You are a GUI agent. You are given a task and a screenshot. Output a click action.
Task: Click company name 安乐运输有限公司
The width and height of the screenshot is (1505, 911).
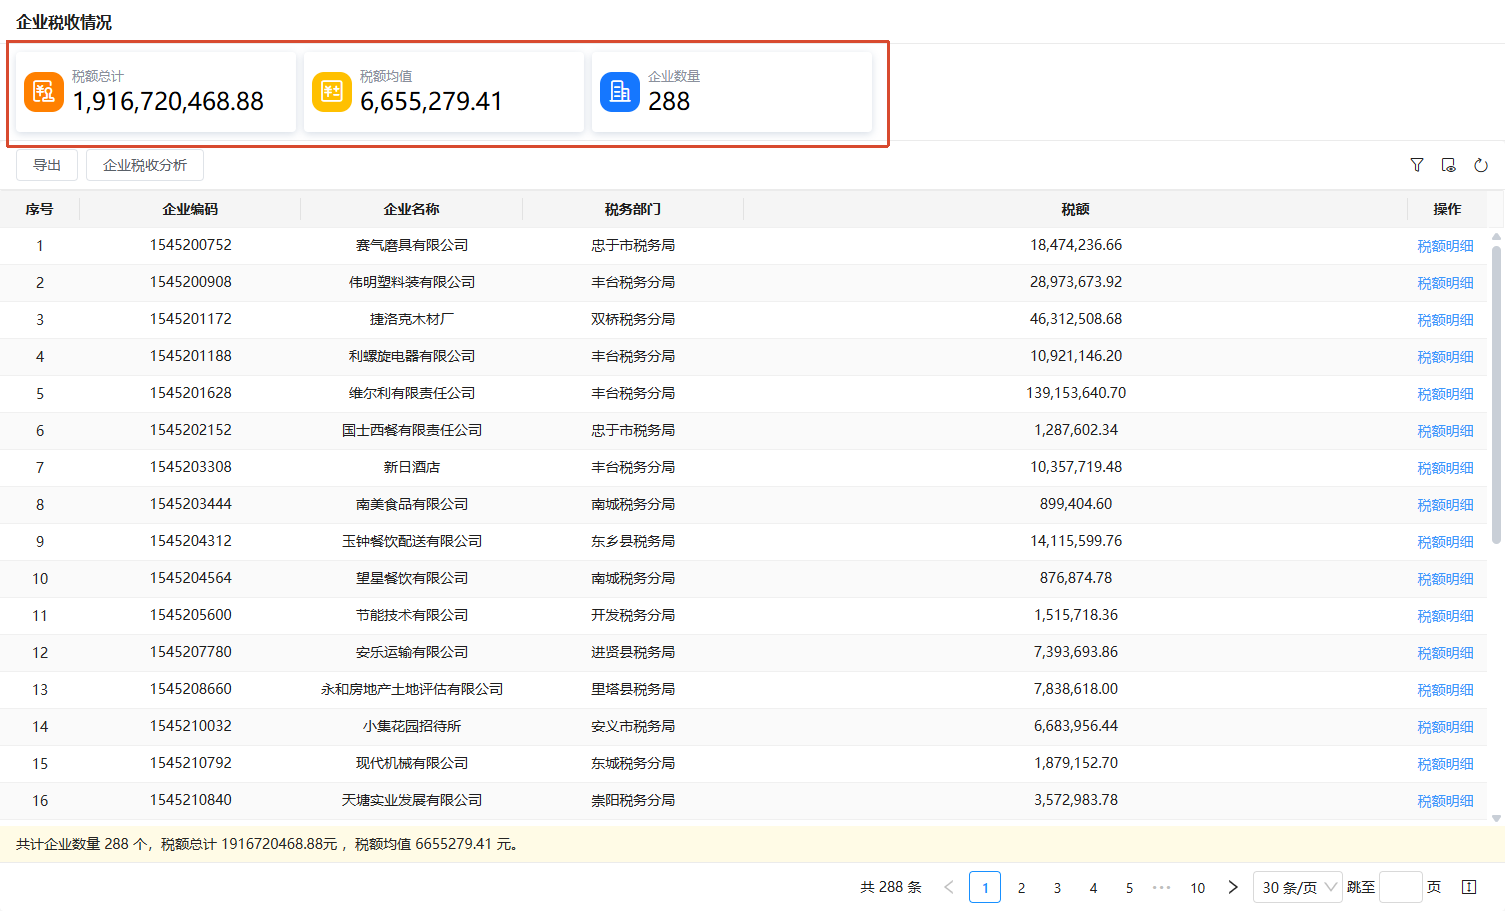pyautogui.click(x=412, y=652)
